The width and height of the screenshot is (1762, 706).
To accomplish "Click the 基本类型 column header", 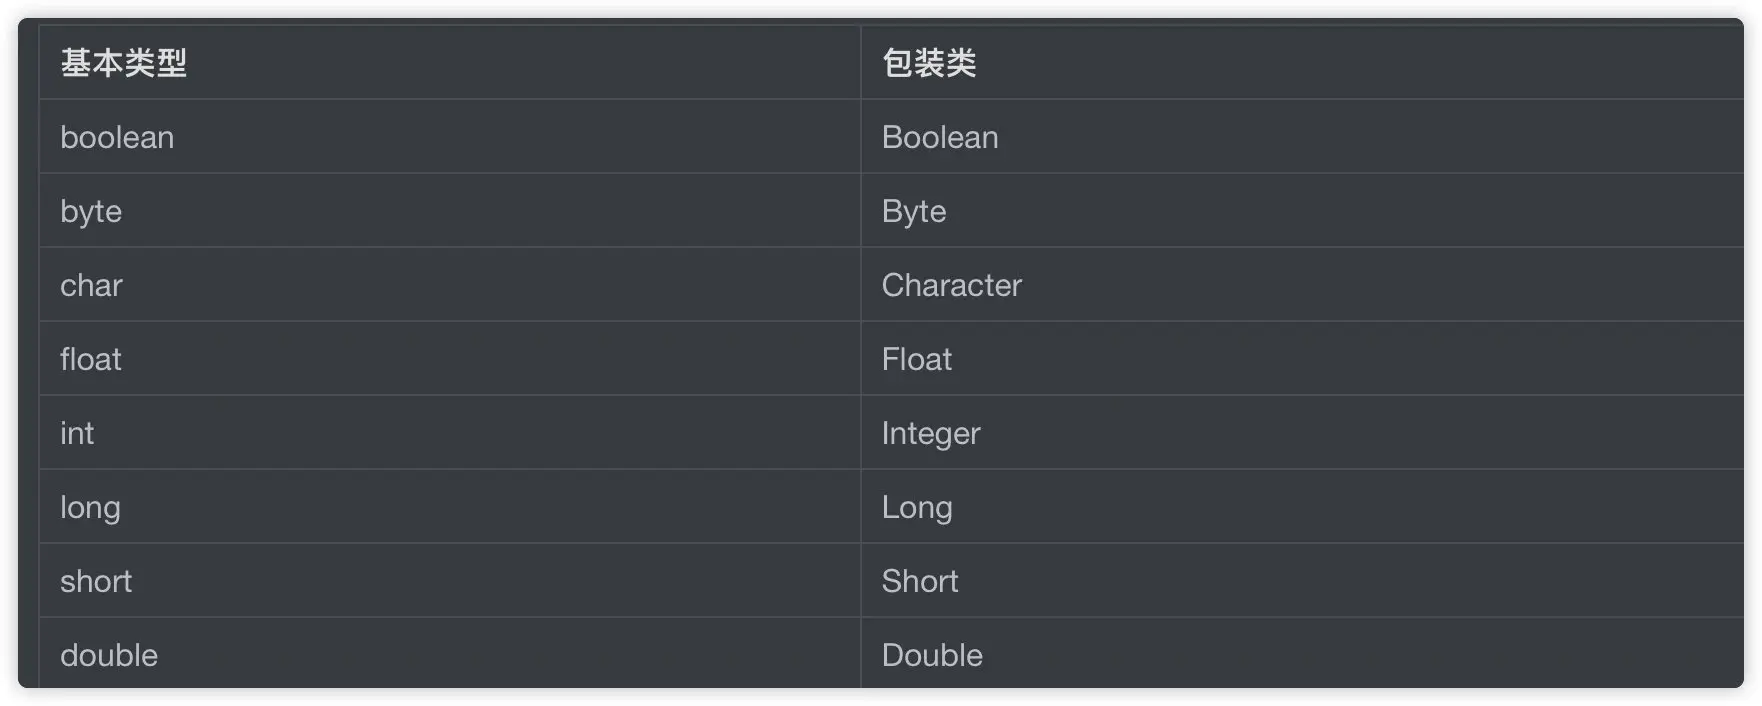I will [124, 63].
